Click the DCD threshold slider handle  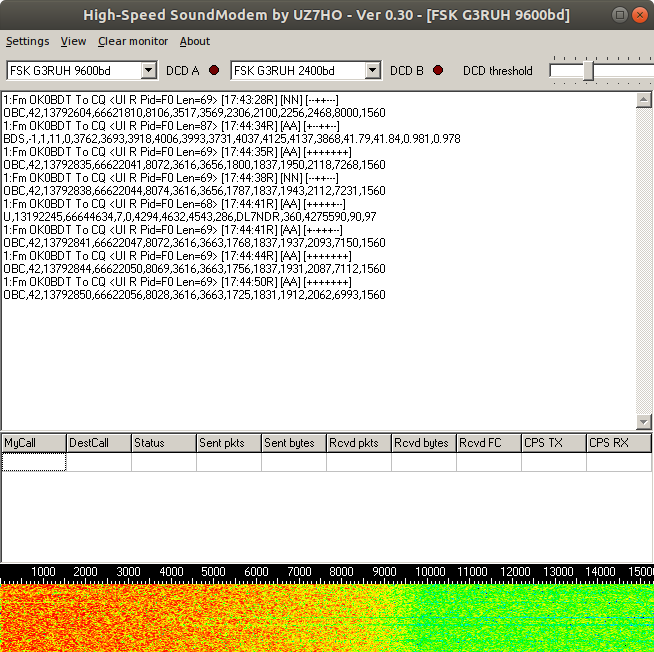pyautogui.click(x=588, y=71)
